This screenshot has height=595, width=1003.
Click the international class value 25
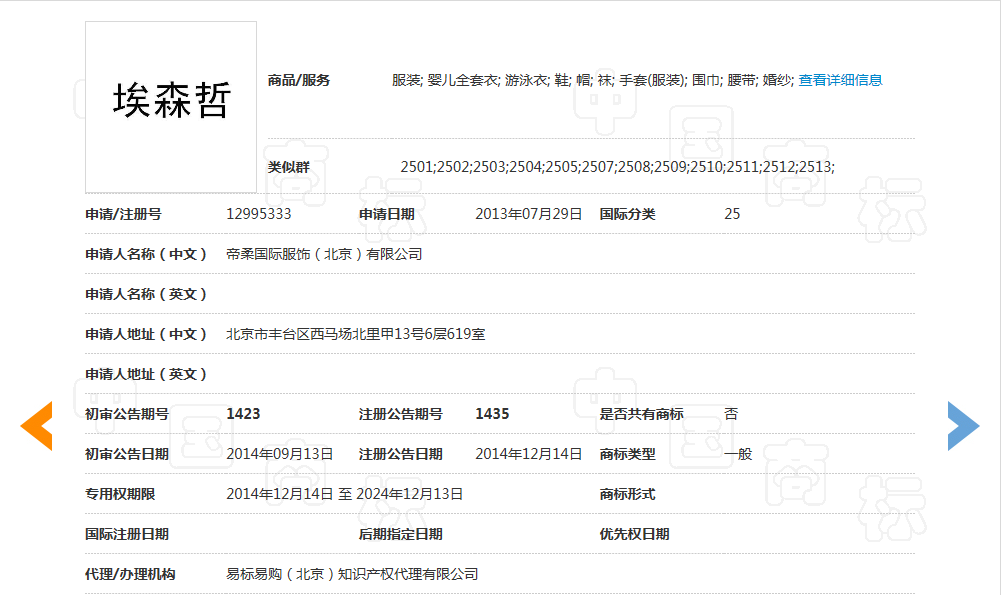pos(732,214)
